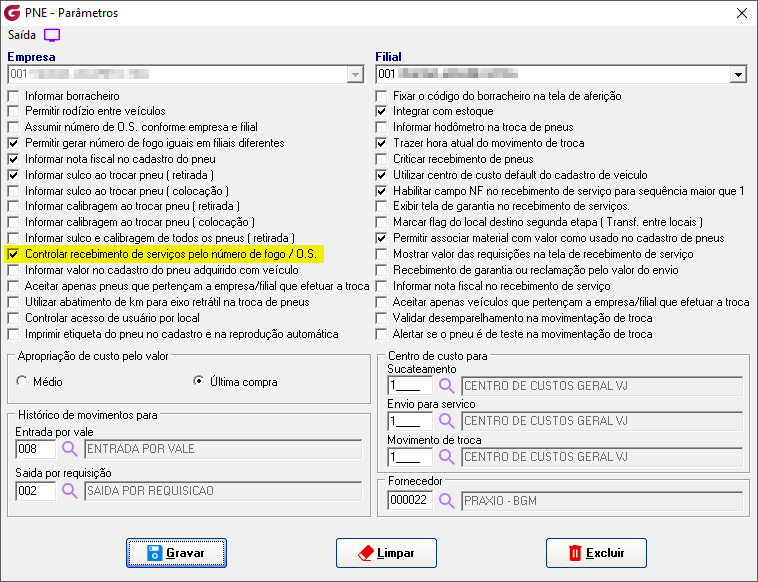Check Informar valor no cadastro do pneu adquirido
This screenshot has width=758, height=582.
[14, 270]
